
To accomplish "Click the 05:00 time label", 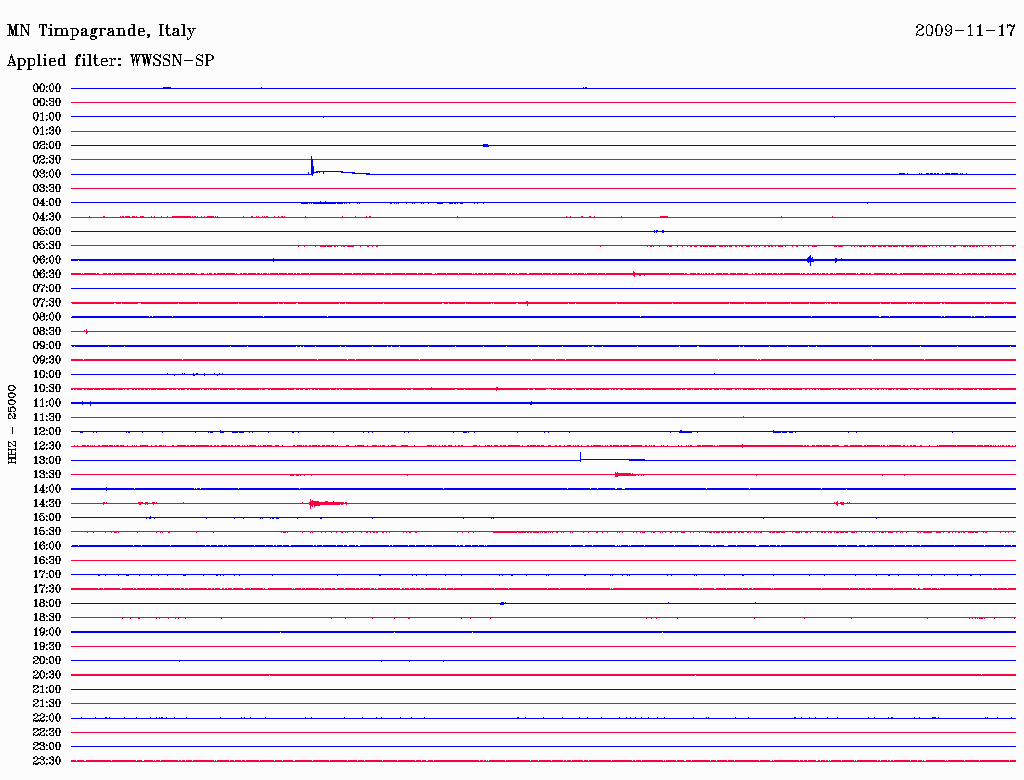I will pos(47,231).
